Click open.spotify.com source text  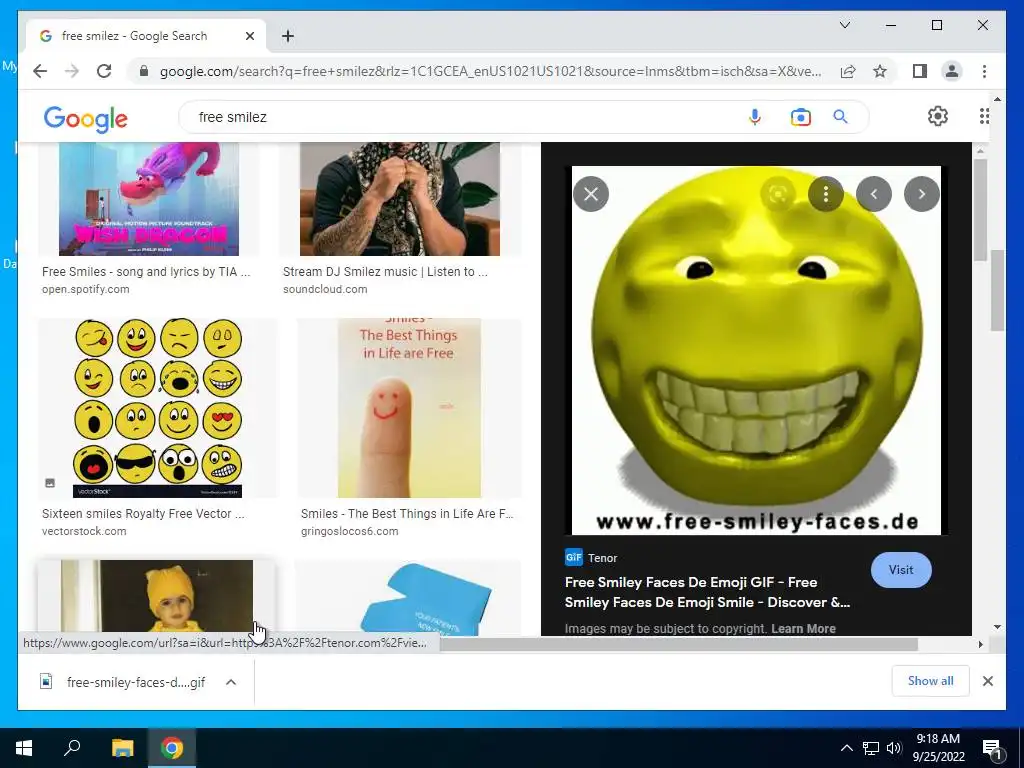86,289
